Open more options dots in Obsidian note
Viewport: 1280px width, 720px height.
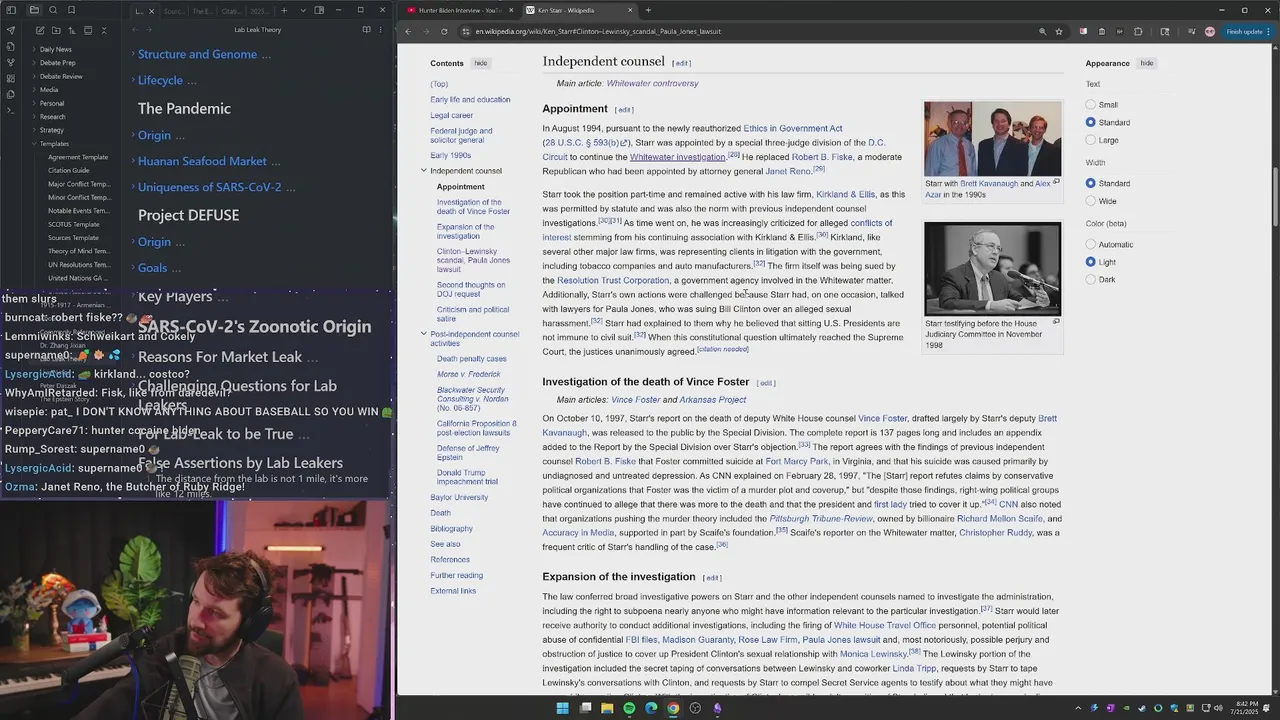381,30
